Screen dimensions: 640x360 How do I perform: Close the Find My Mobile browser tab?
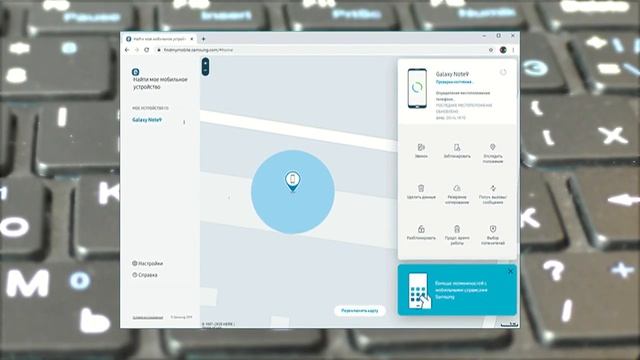(x=191, y=39)
